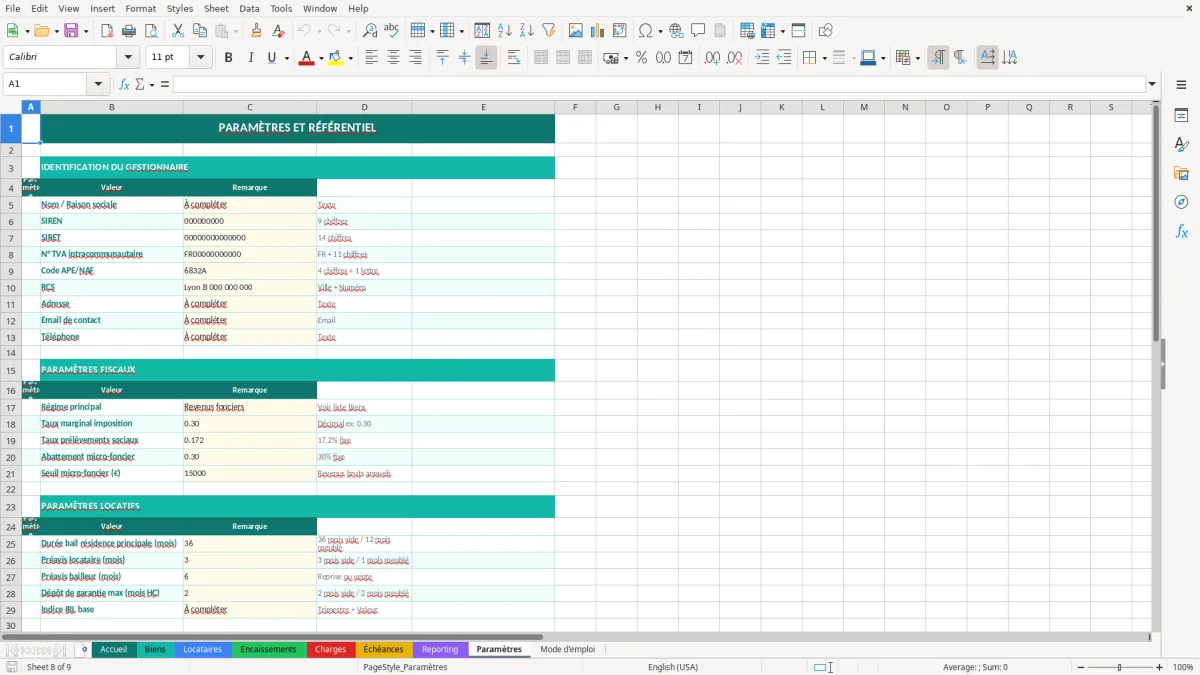Open the Function Wizard fx icon
1200x675 pixels.
tap(124, 84)
